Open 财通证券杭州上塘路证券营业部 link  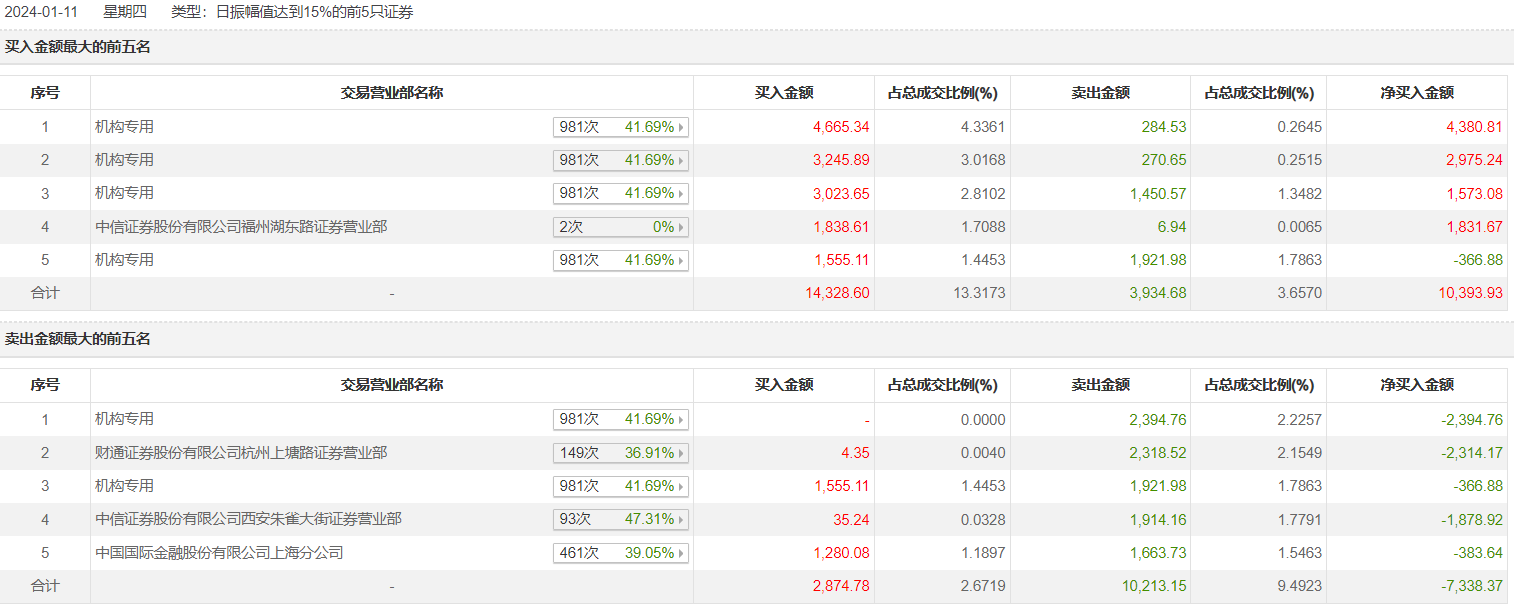[241, 453]
